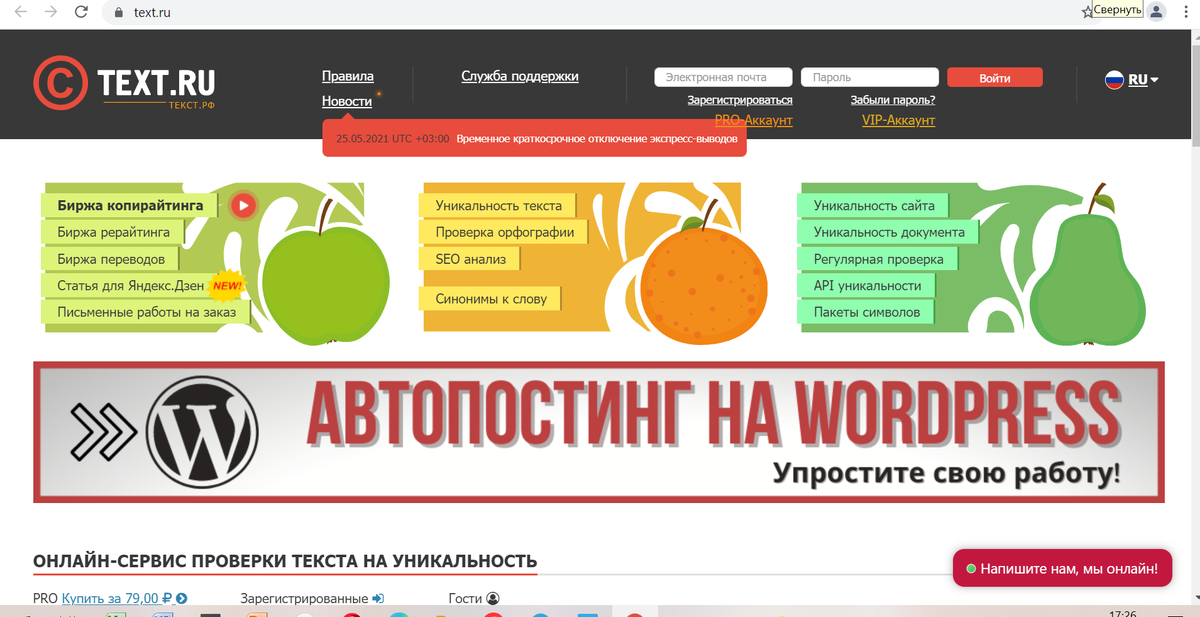Screen dimensions: 1200x617
Task: Open Регулярная проверка
Action: click(878, 259)
